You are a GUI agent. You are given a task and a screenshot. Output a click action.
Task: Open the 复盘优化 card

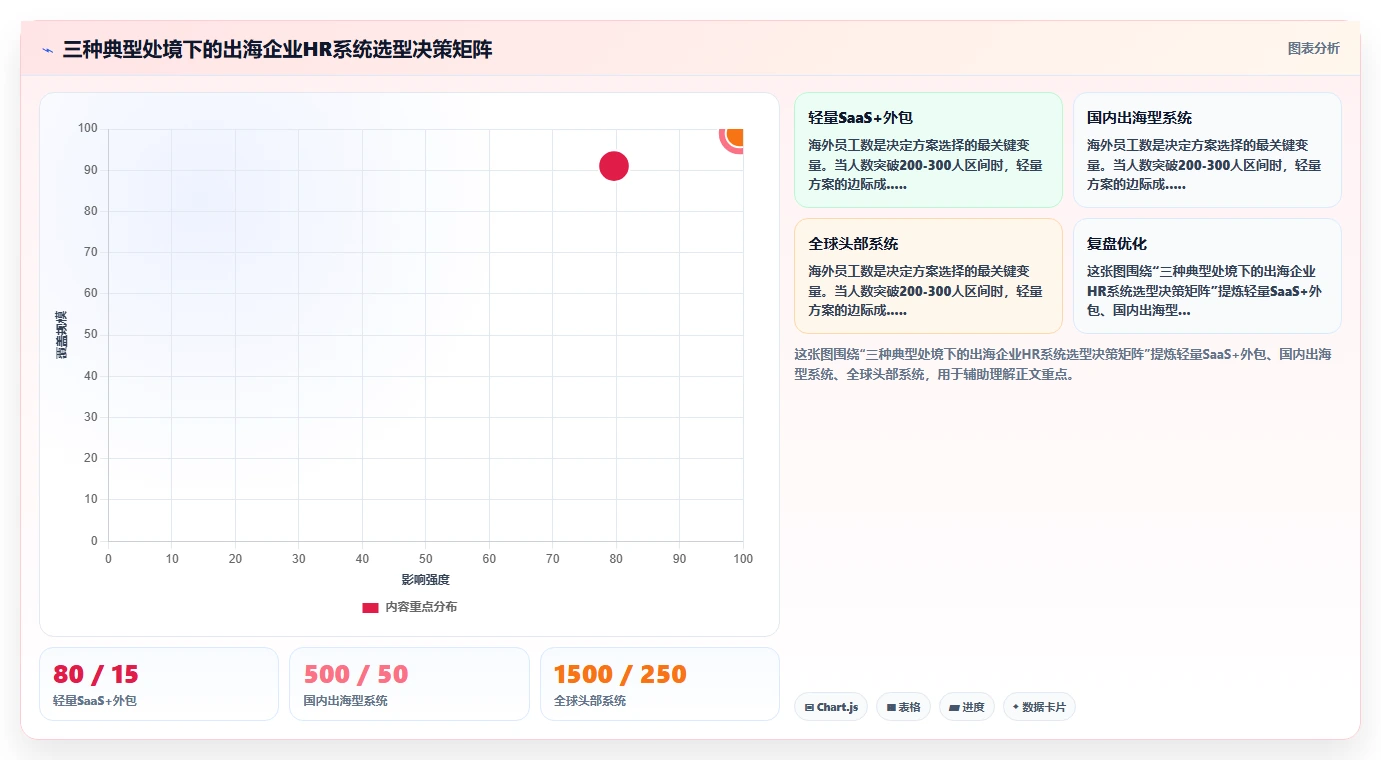pyautogui.click(x=1207, y=276)
